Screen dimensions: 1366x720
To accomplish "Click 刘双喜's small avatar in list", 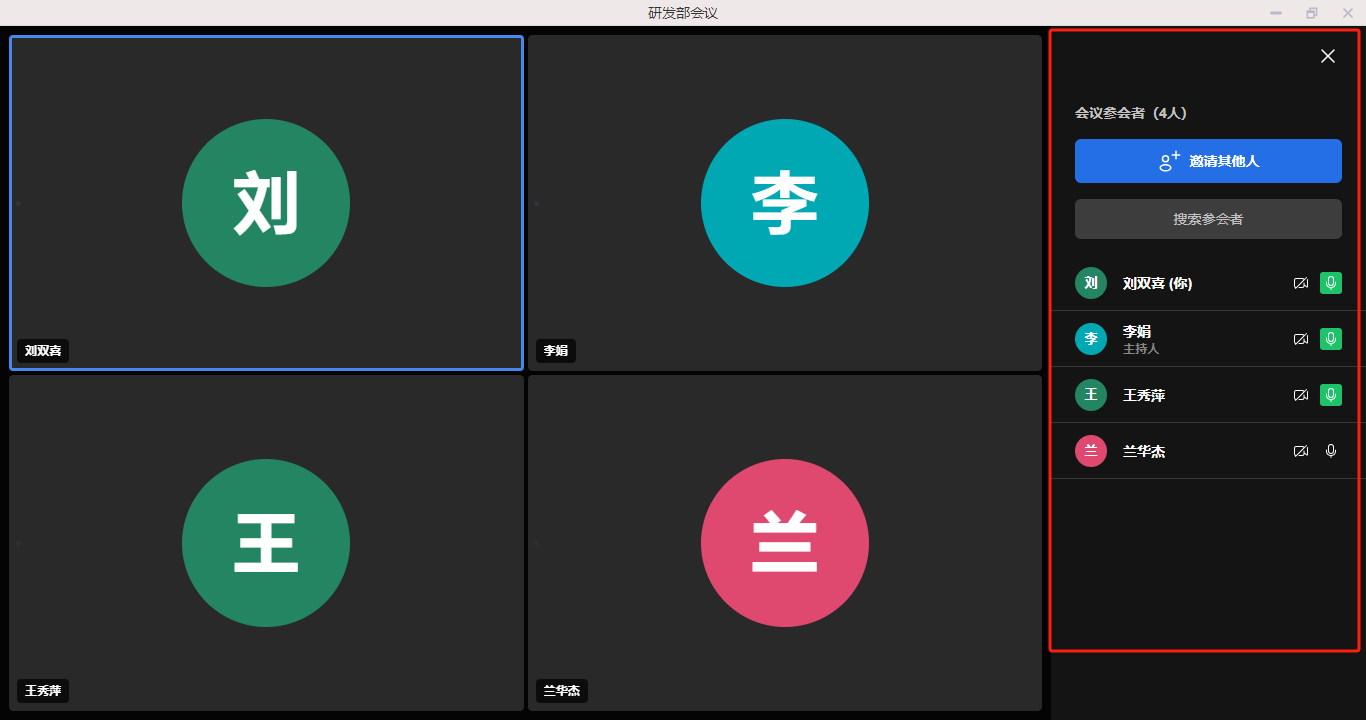I will pyautogui.click(x=1091, y=283).
